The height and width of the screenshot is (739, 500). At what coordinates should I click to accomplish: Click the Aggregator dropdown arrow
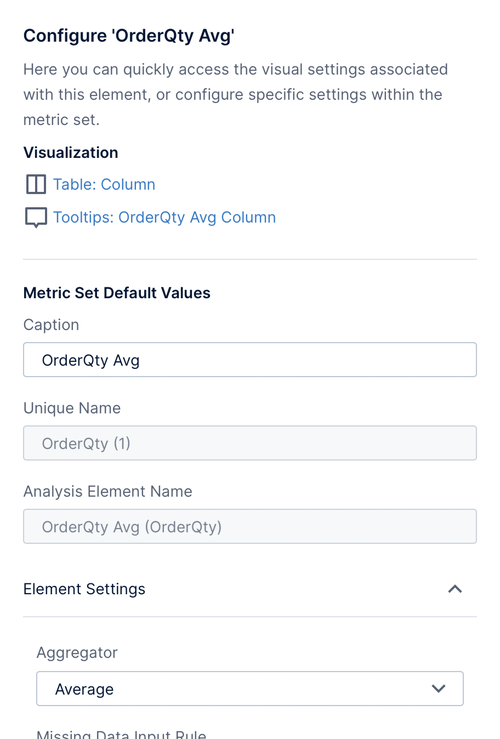click(438, 689)
